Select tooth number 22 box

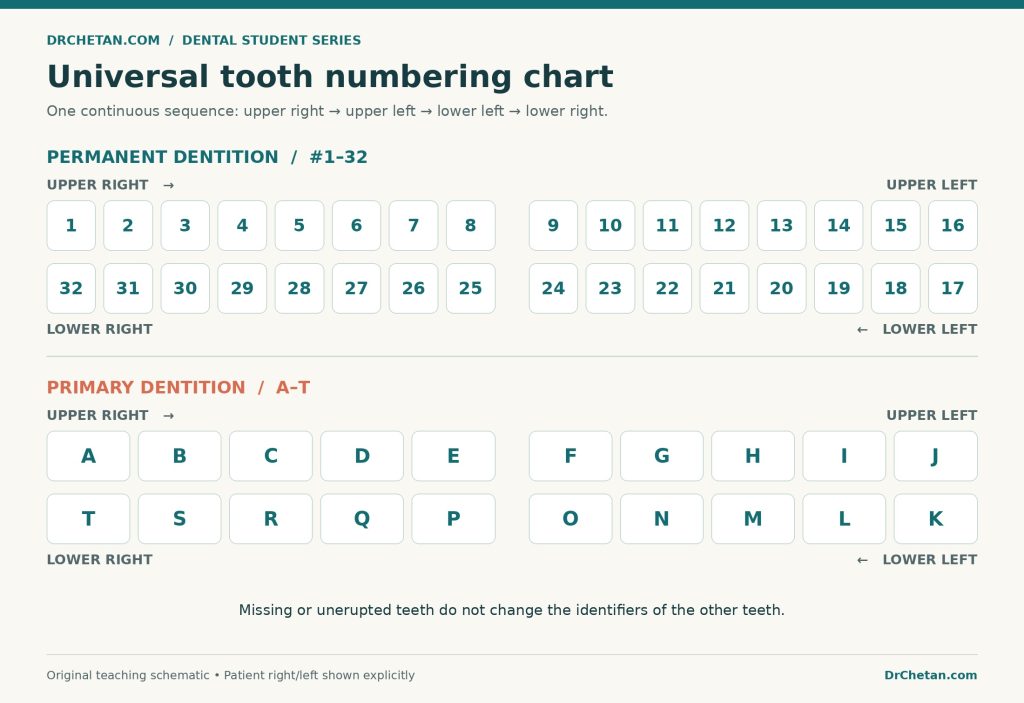(x=667, y=288)
